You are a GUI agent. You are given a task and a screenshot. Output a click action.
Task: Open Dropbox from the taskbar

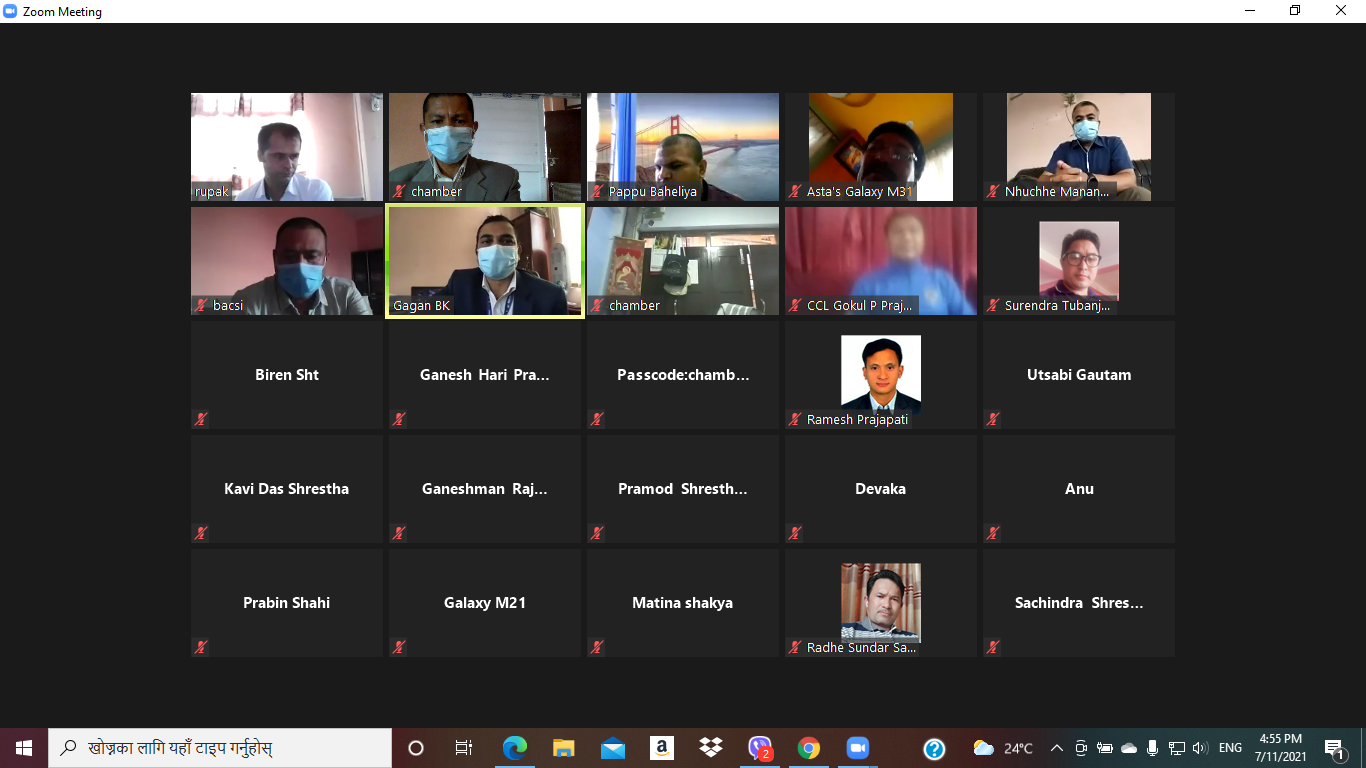click(x=711, y=748)
